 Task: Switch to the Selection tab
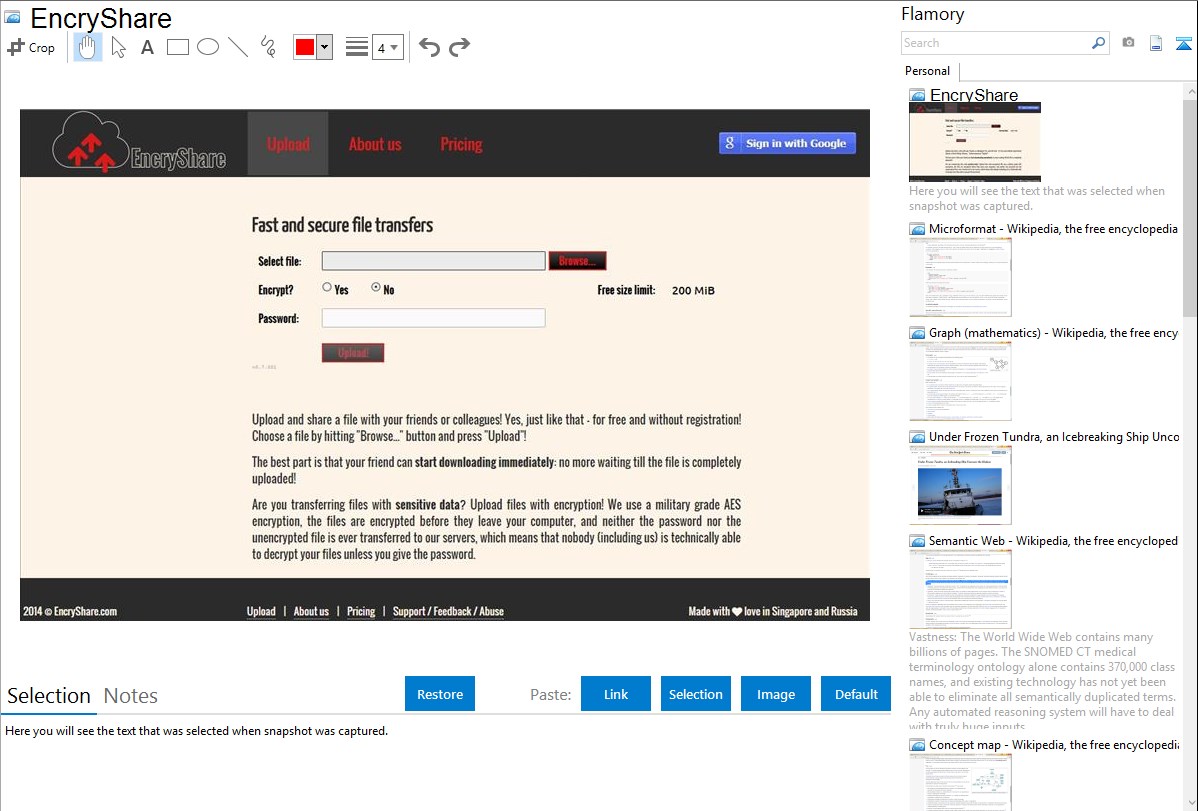click(49, 696)
